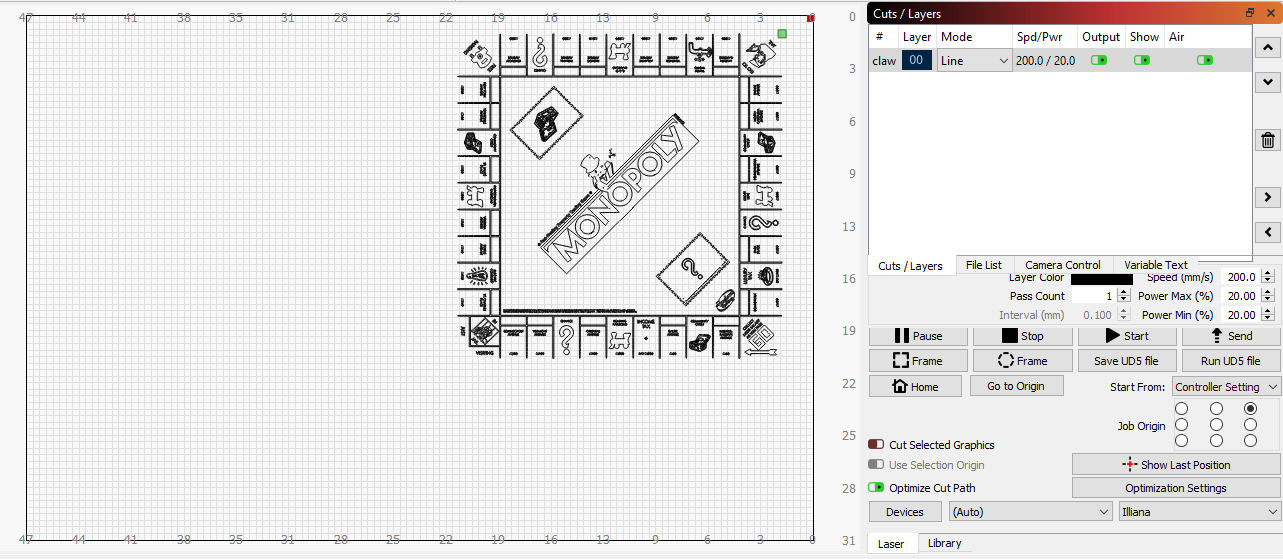1283x559 pixels.
Task: Show the last laser position
Action: point(1176,465)
